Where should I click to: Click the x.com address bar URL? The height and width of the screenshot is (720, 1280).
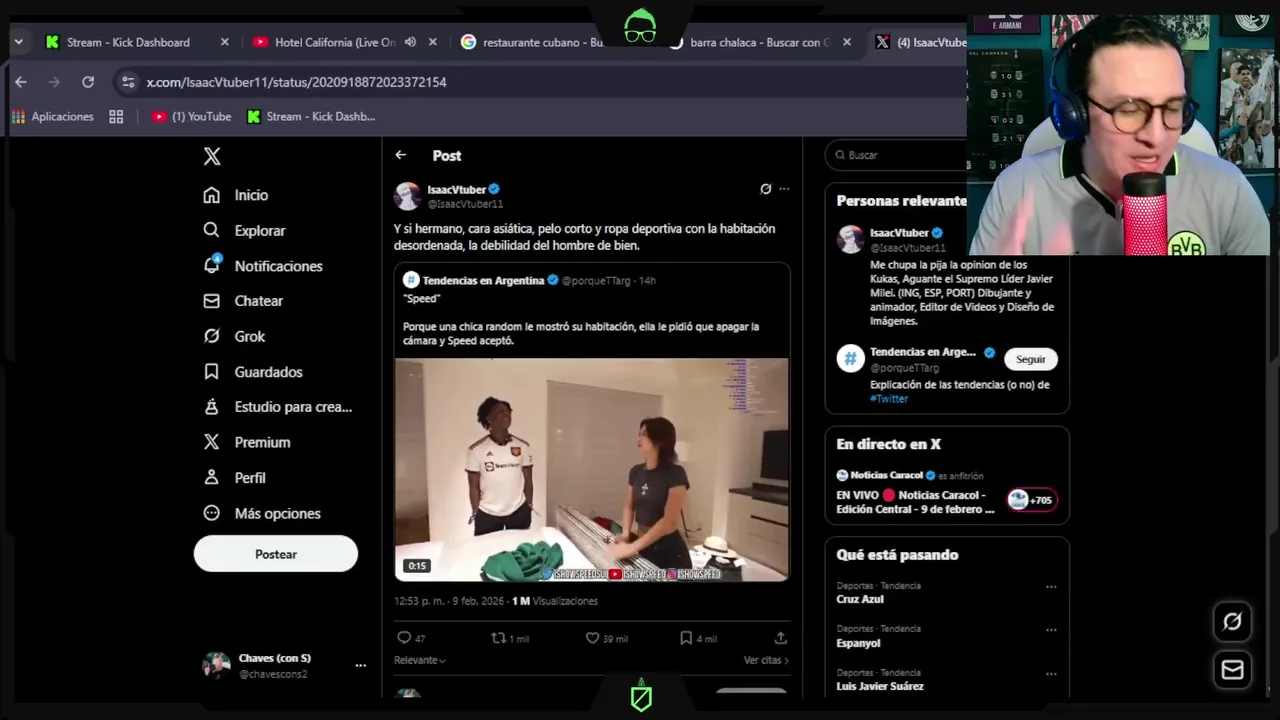(x=296, y=82)
